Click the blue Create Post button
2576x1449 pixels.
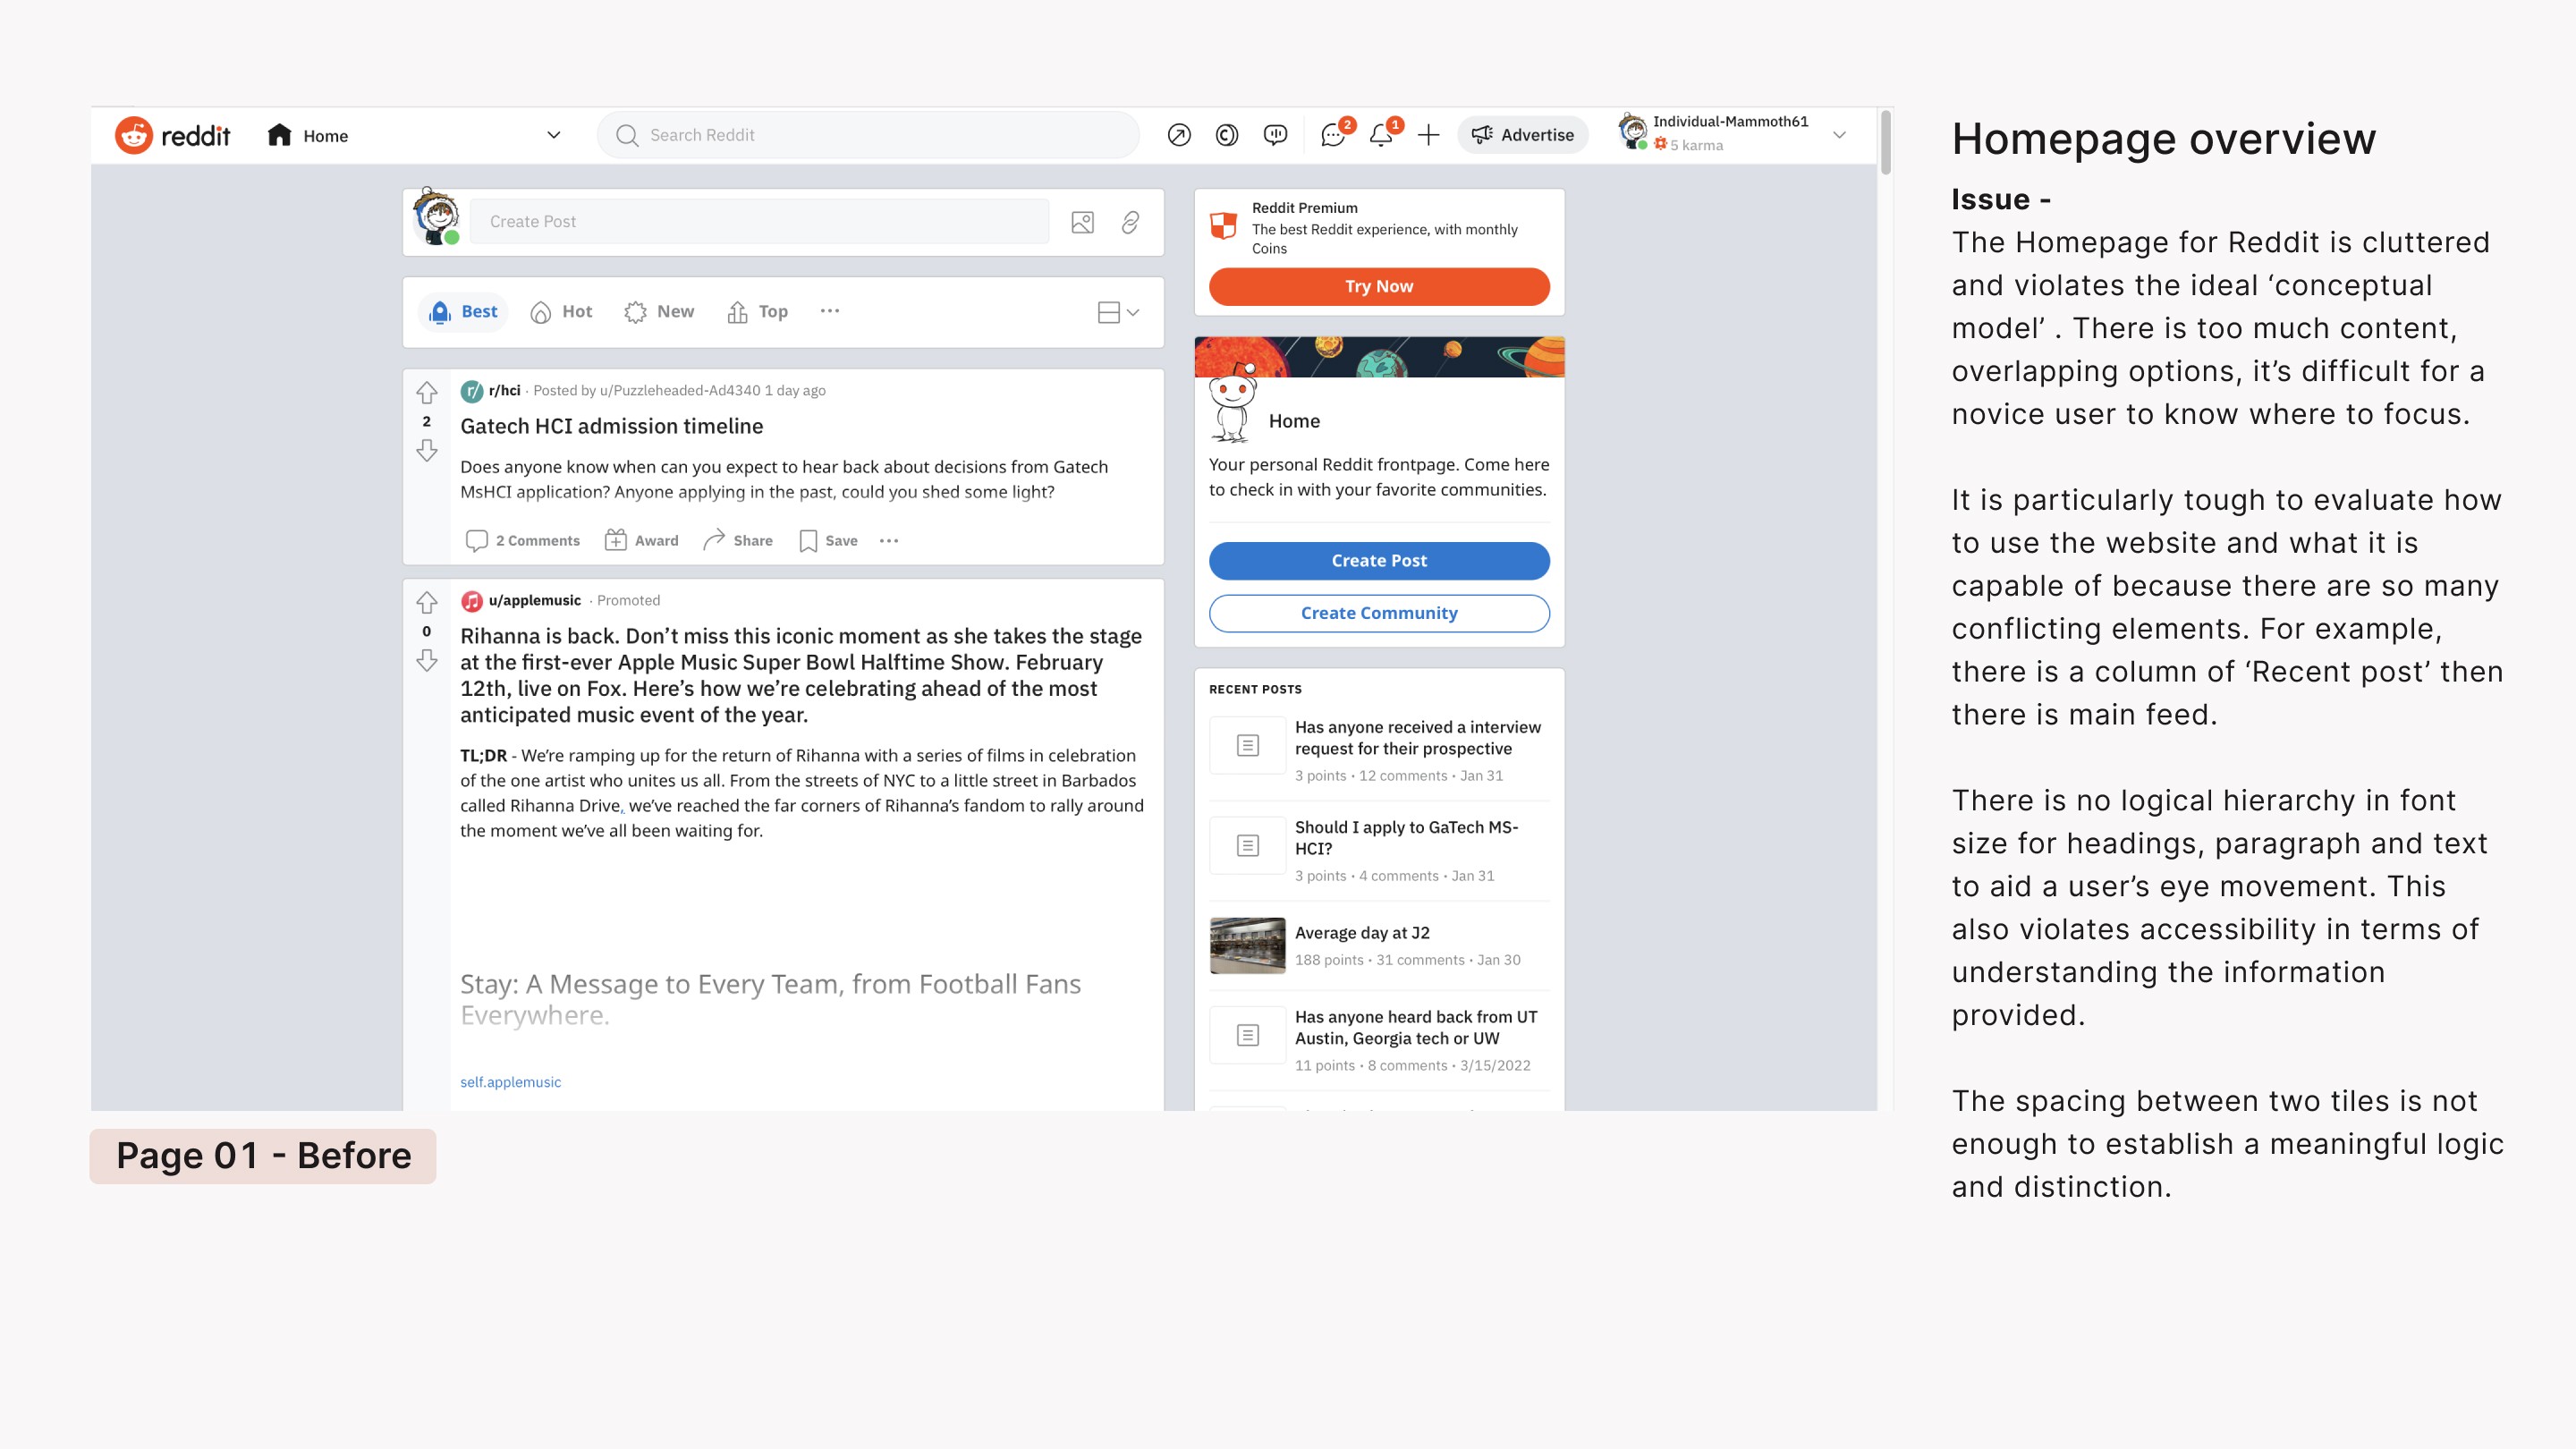[1379, 561]
